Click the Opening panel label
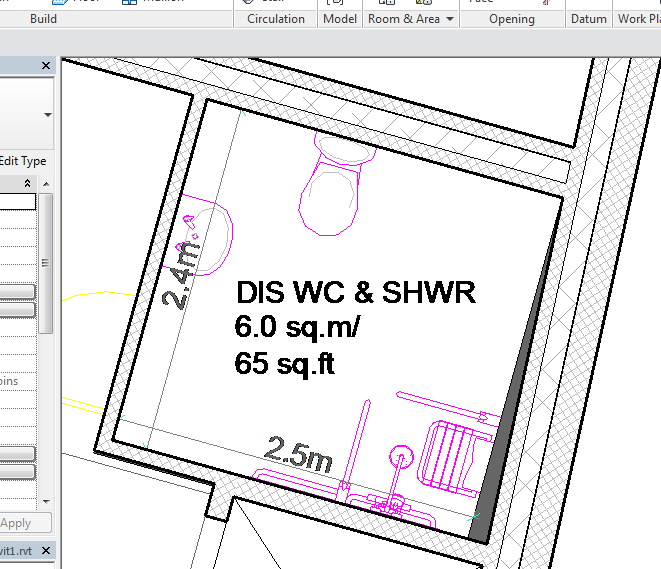The height and width of the screenshot is (569, 661). pos(512,19)
